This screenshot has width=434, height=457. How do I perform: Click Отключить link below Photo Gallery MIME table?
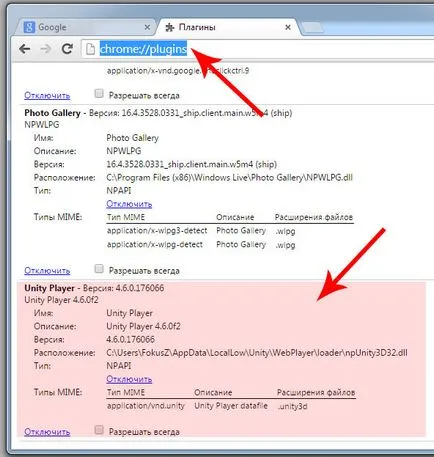47,271
